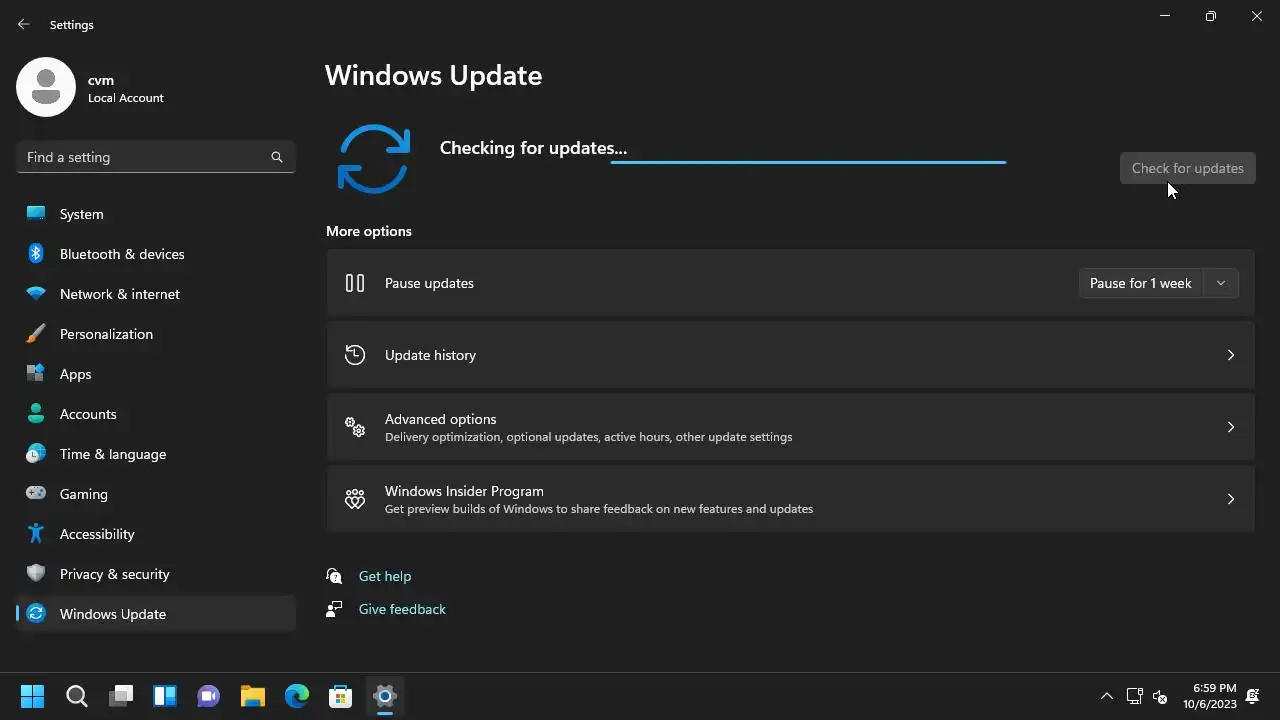Click the Update history chevron arrow
1280x720 pixels.
coord(1231,355)
